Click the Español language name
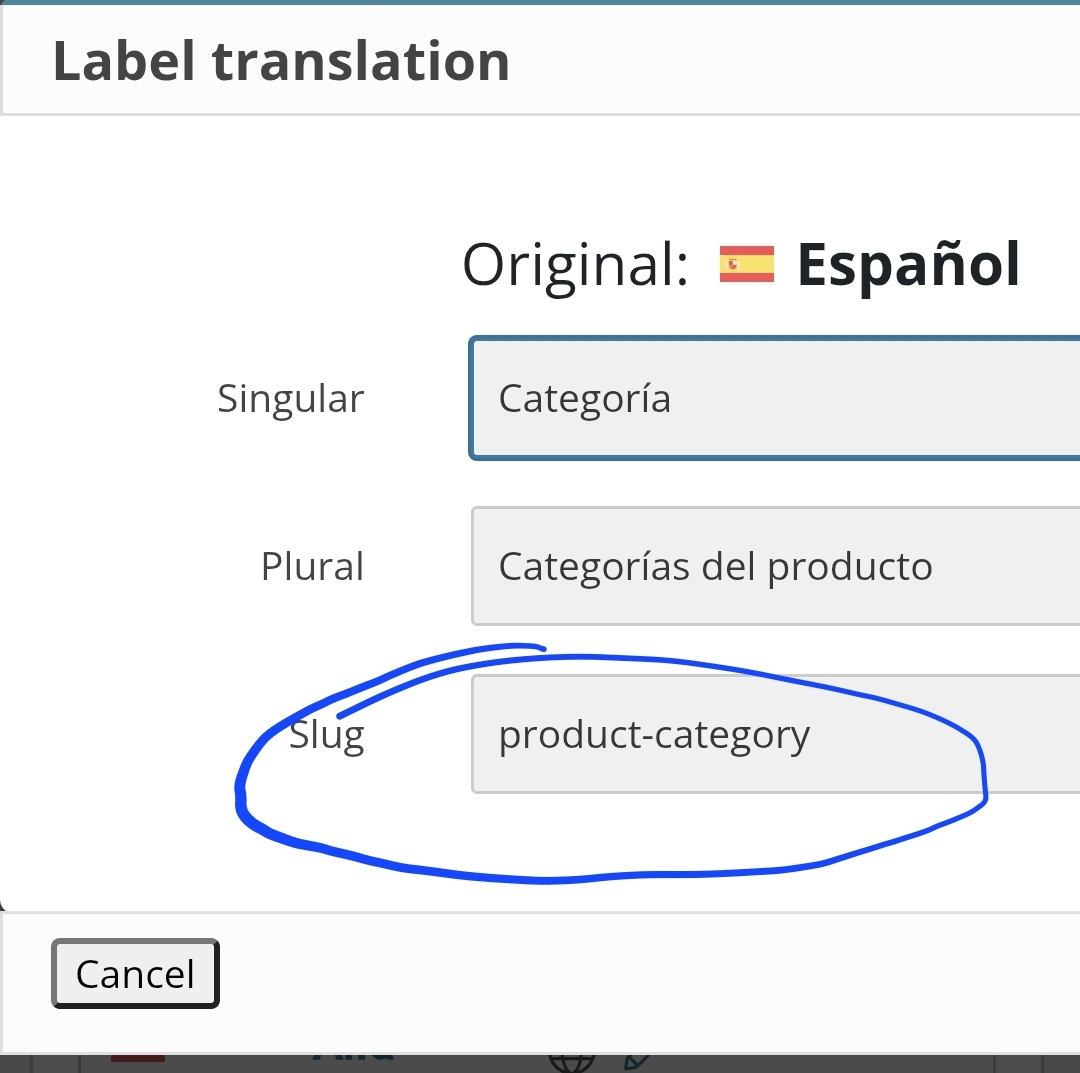The width and height of the screenshot is (1080, 1073). click(x=908, y=264)
